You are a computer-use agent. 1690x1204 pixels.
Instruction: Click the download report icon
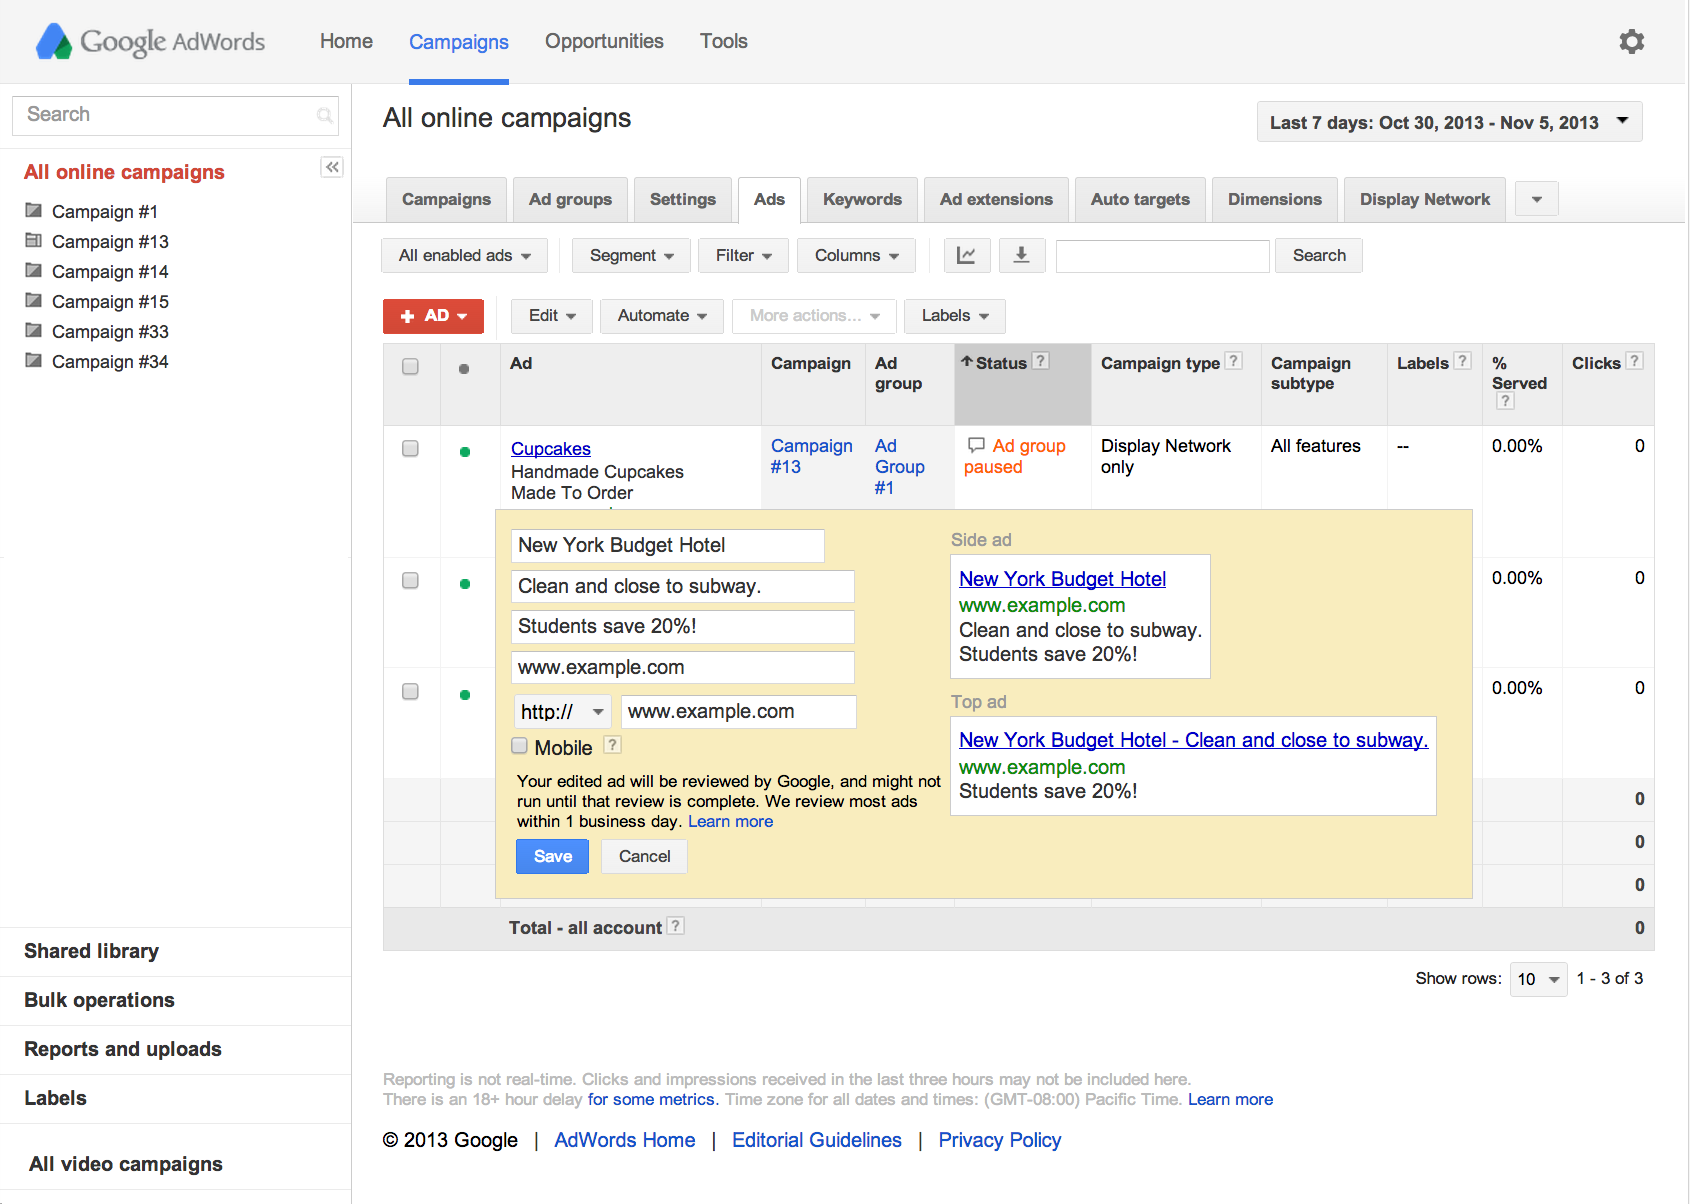coord(1021,255)
